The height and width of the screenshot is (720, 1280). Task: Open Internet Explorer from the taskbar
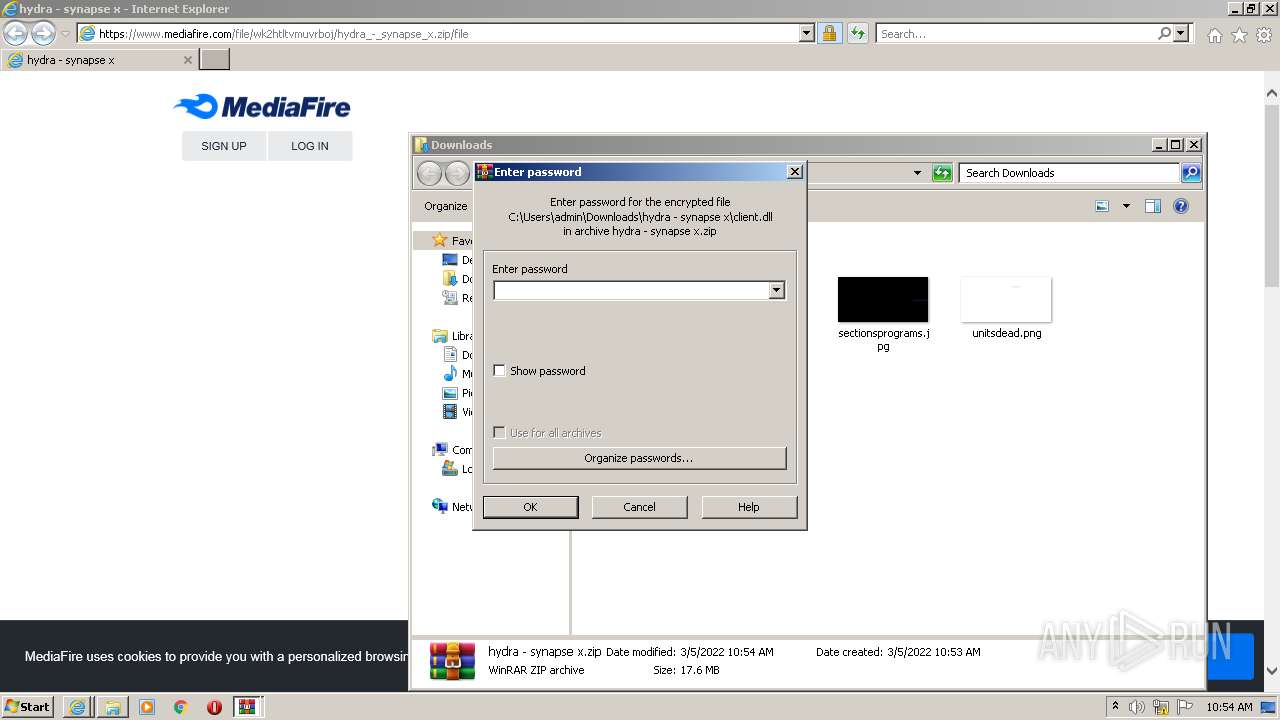pos(77,707)
